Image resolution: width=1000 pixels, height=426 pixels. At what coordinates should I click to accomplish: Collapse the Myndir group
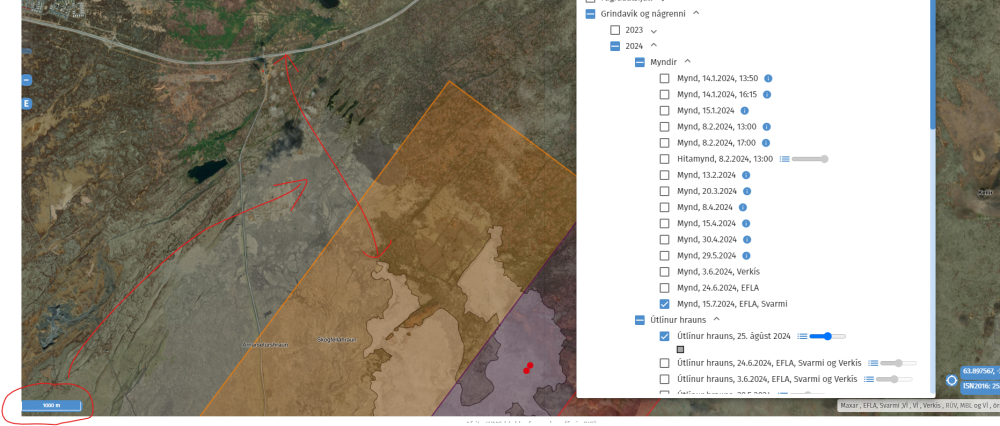(688, 62)
